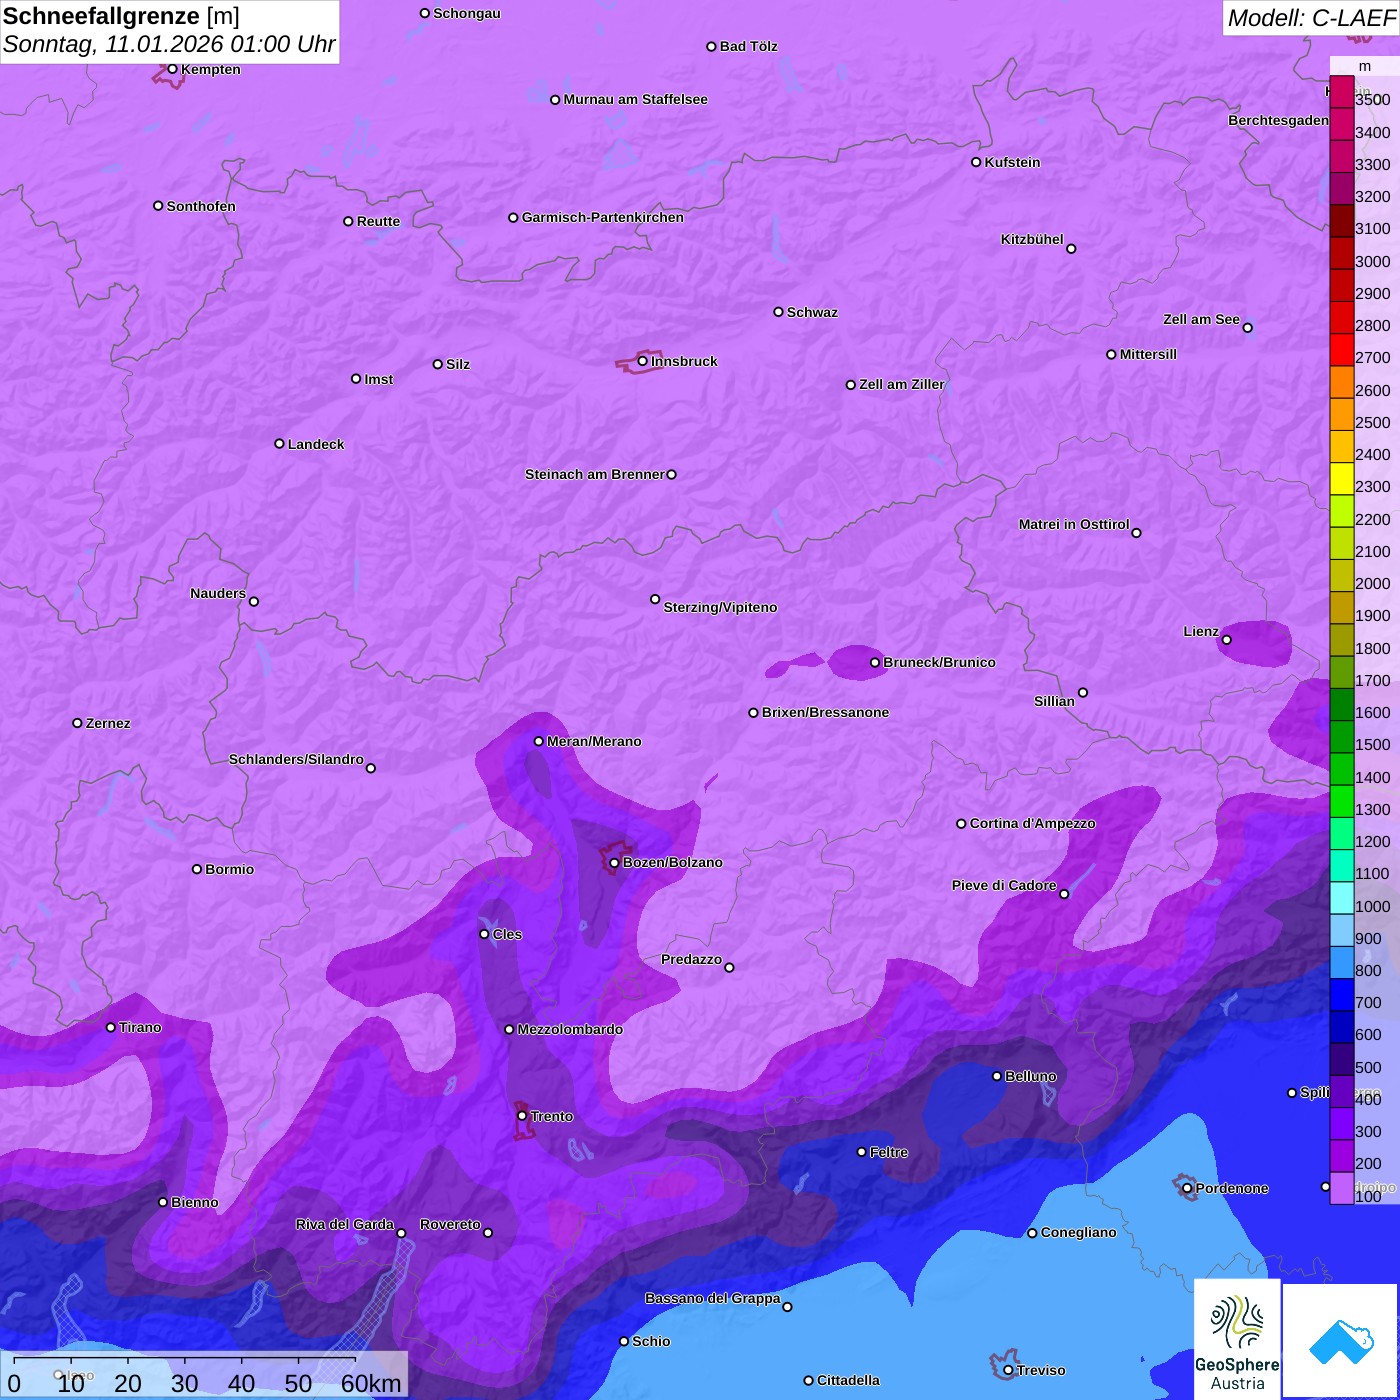This screenshot has width=1400, height=1400.
Task: Click the 'Nauders' town label
Action: click(x=218, y=593)
